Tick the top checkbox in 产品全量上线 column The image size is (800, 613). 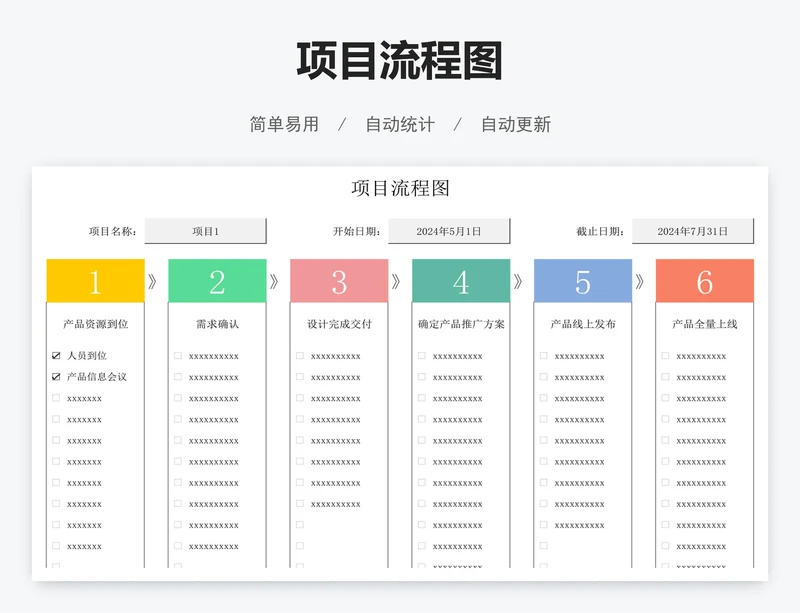(x=665, y=356)
